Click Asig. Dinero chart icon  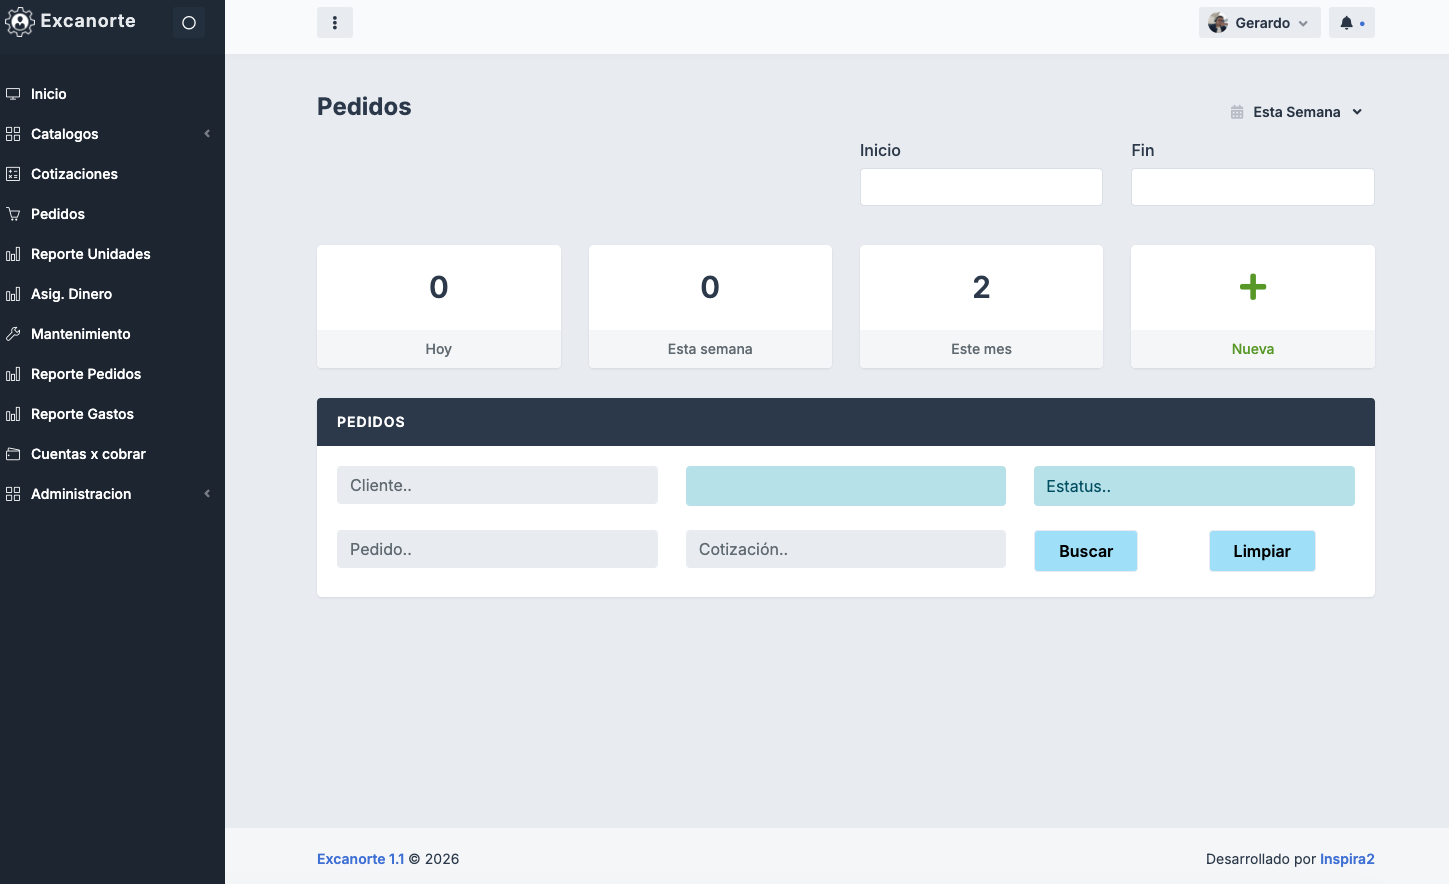(13, 294)
